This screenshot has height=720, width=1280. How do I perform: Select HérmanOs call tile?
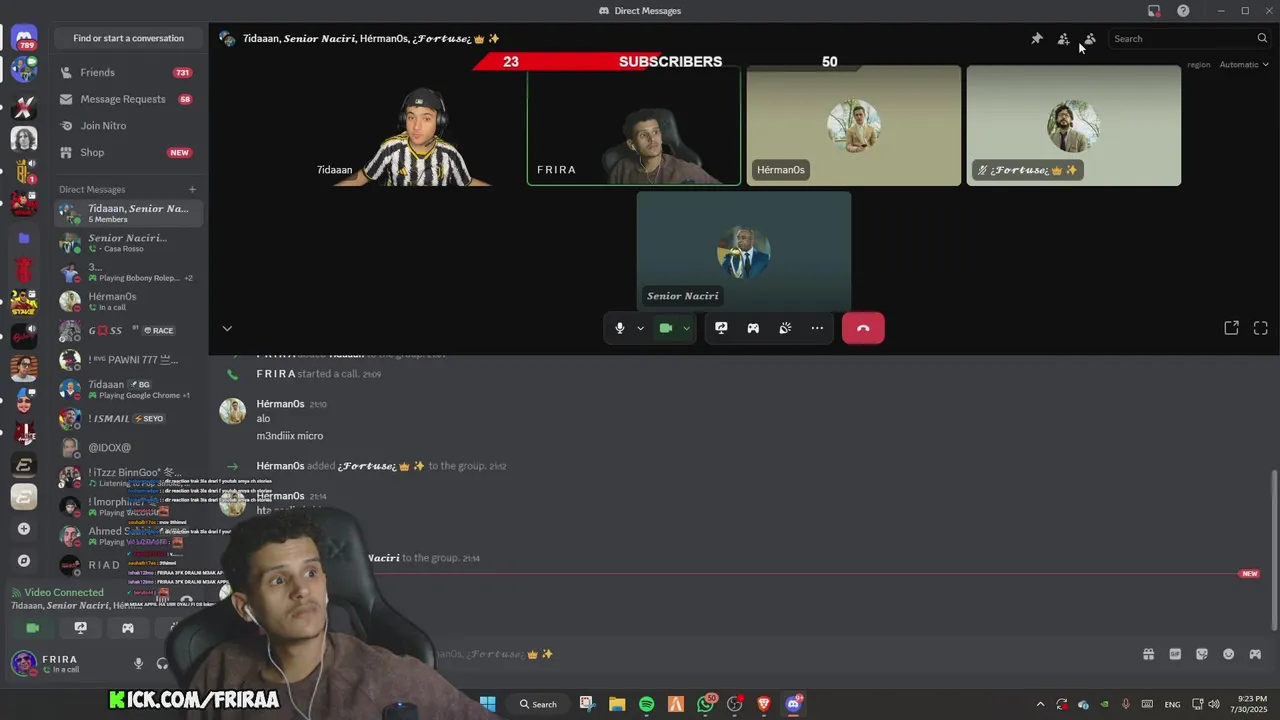click(x=854, y=126)
